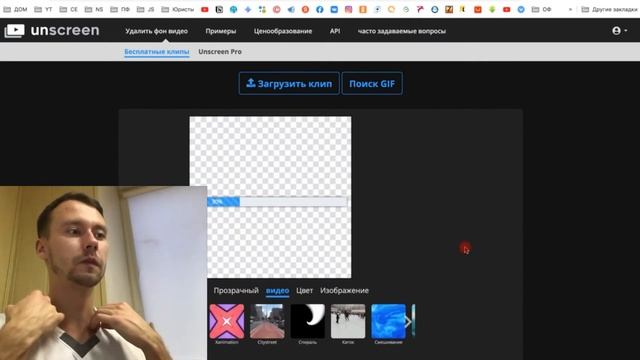Viewport: 640px width, 360px height.
Task: Click the Загрузить клип button
Action: tap(289, 84)
